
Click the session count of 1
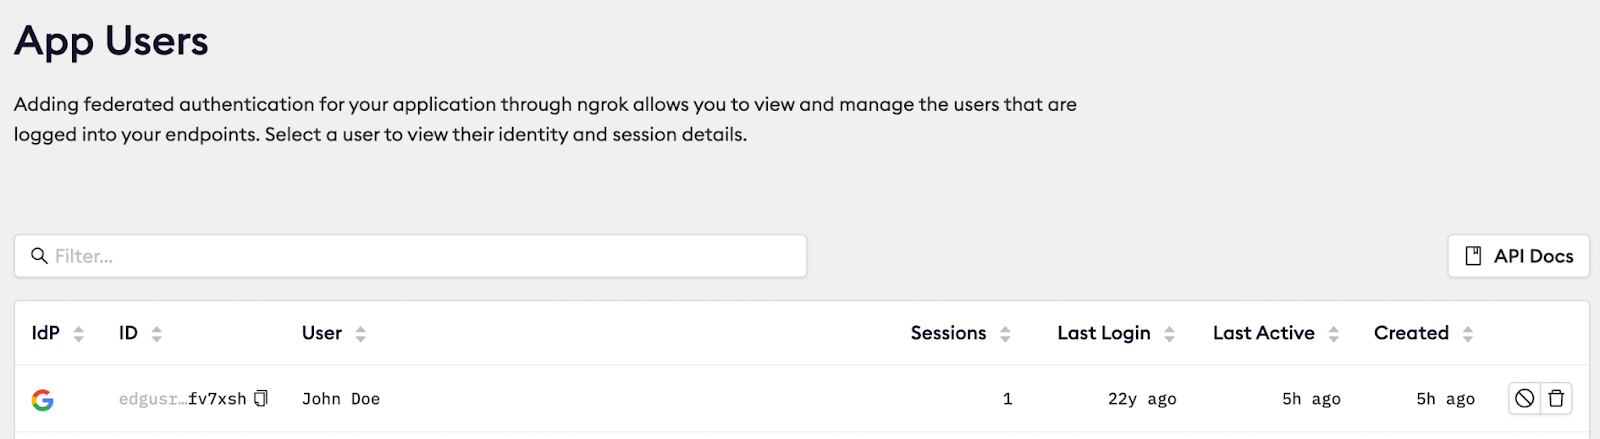pyautogui.click(x=1007, y=399)
